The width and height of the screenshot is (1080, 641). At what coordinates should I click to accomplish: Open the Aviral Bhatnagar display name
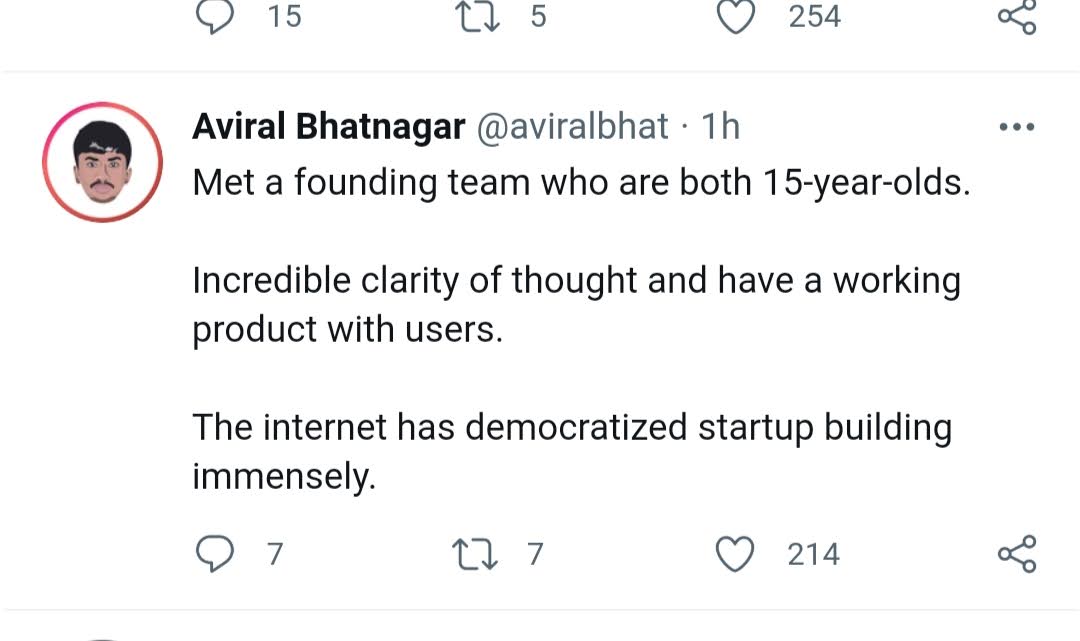tap(329, 127)
